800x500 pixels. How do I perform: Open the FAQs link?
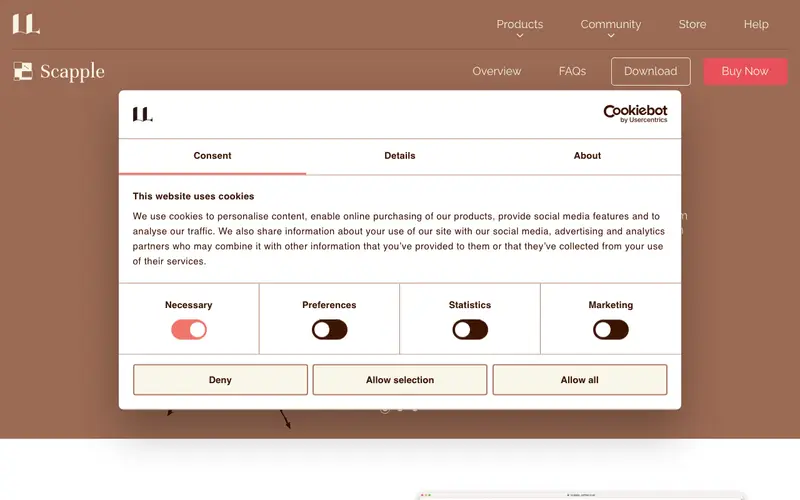[572, 71]
